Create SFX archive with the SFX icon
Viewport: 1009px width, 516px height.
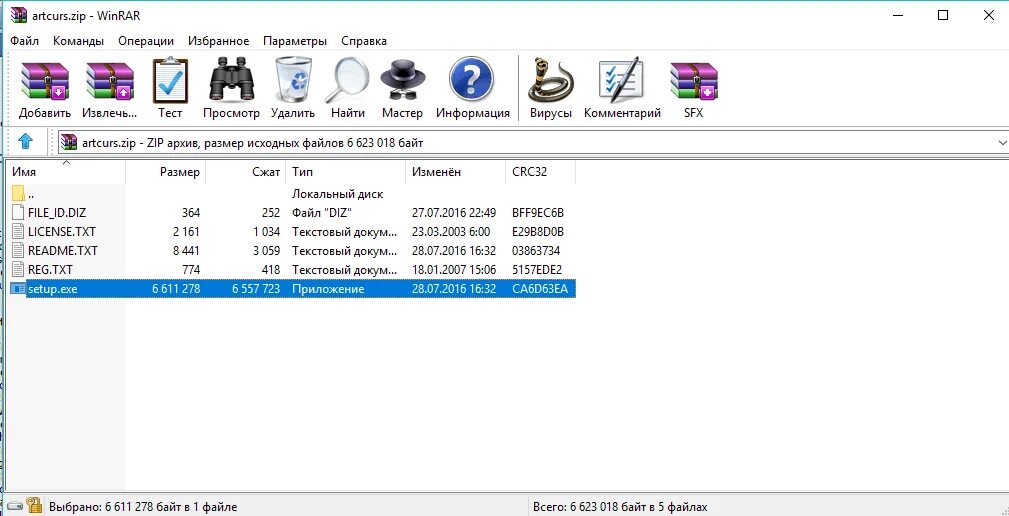pyautogui.click(x=694, y=80)
